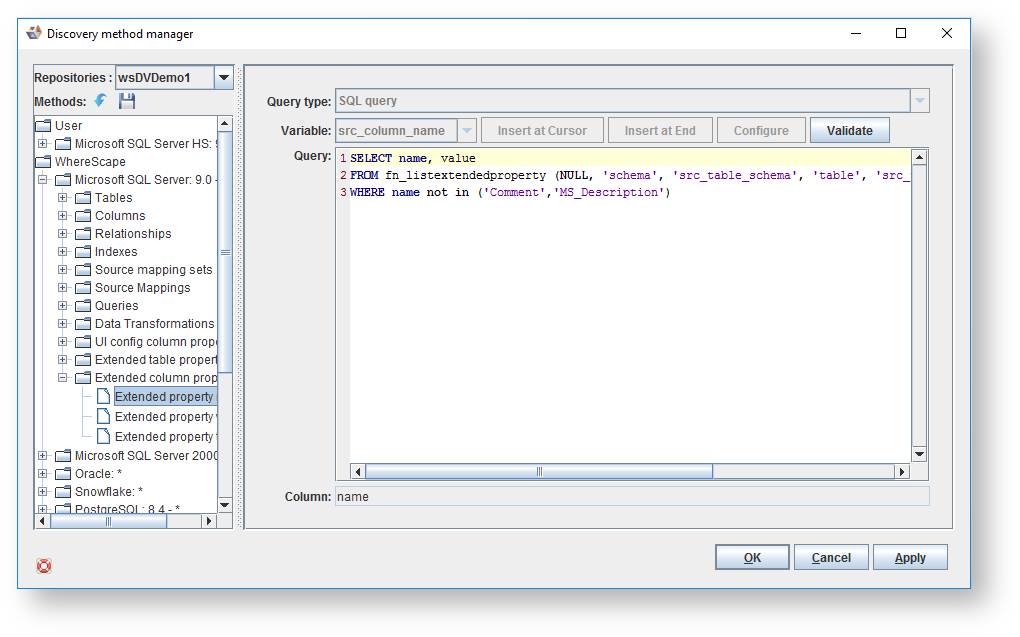Click the query editor horizontal scrollbar
1020x637 pixels.
click(538, 472)
